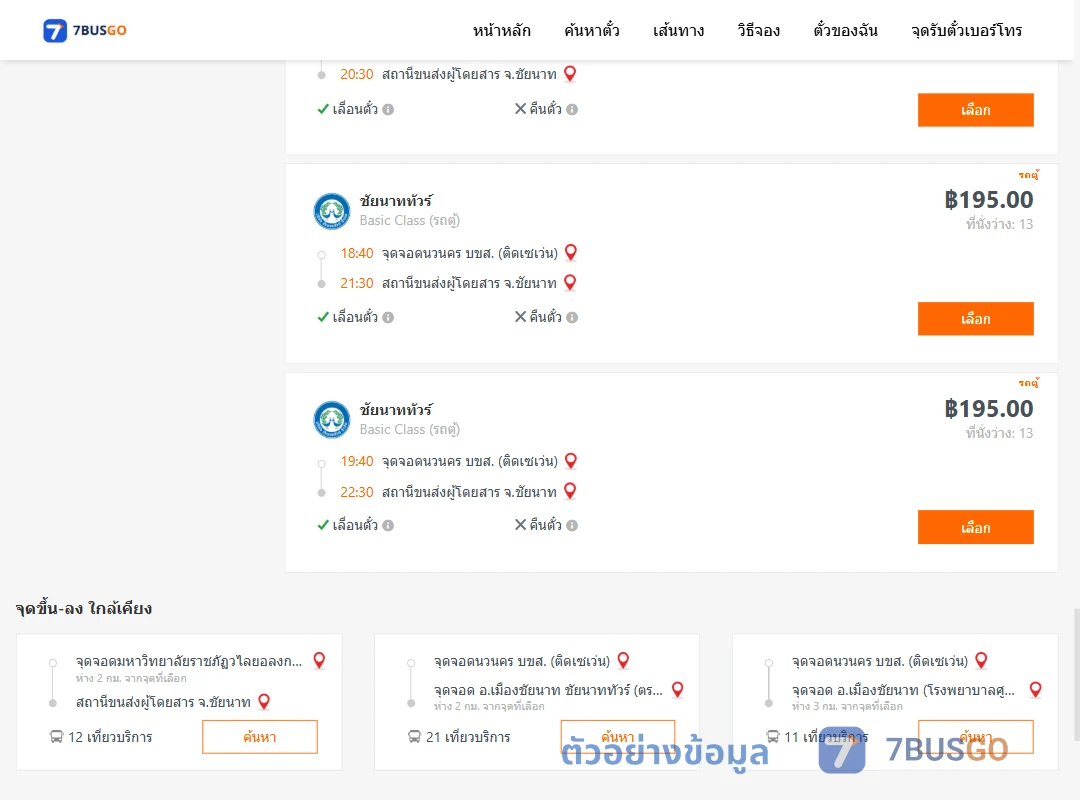Search the 11 เที่ยวบริการ nearby route
Image resolution: width=1080 pixels, height=800 pixels.
click(975, 737)
